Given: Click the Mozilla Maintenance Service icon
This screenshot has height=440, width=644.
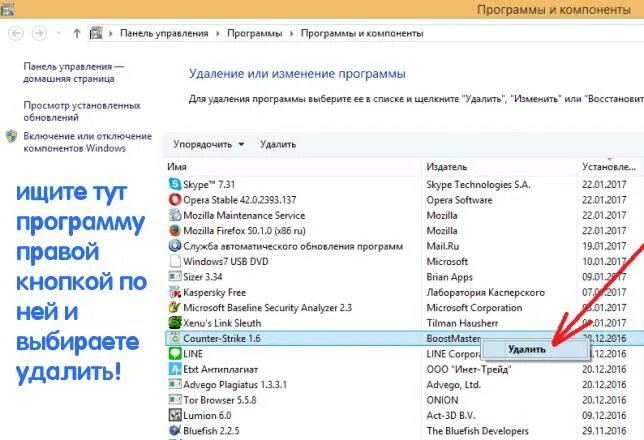Looking at the screenshot, I should tap(175, 215).
